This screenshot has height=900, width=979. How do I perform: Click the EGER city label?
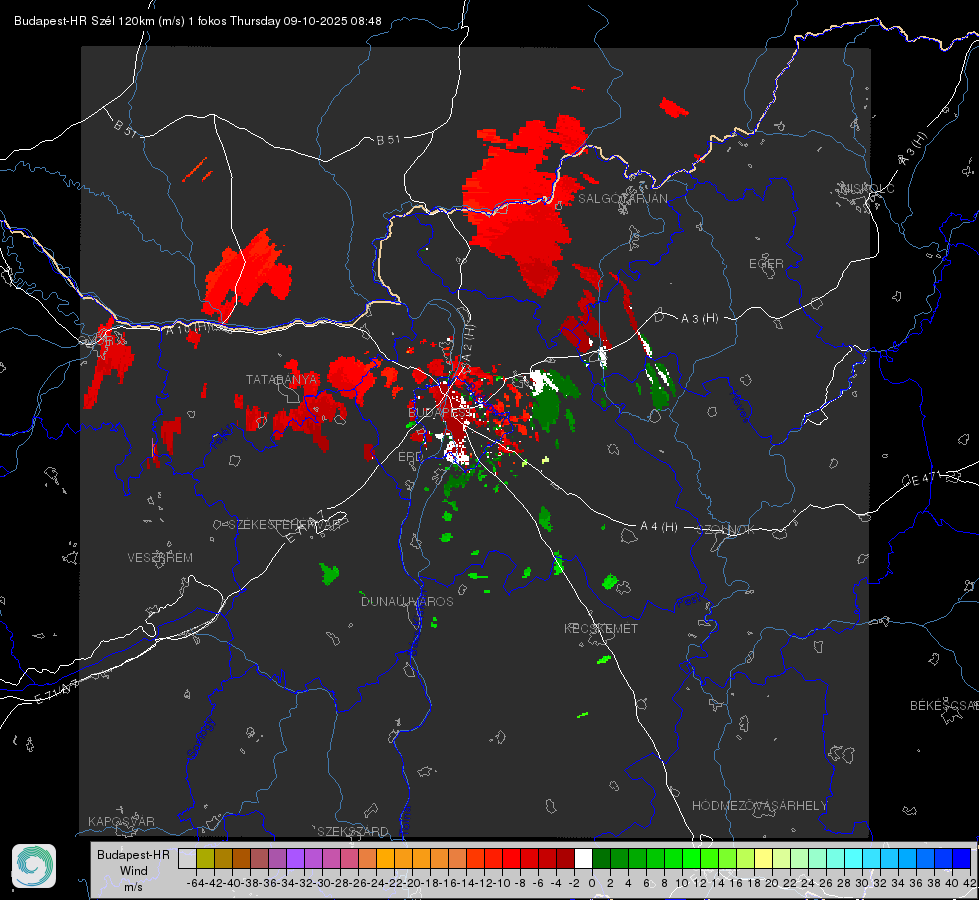click(766, 264)
